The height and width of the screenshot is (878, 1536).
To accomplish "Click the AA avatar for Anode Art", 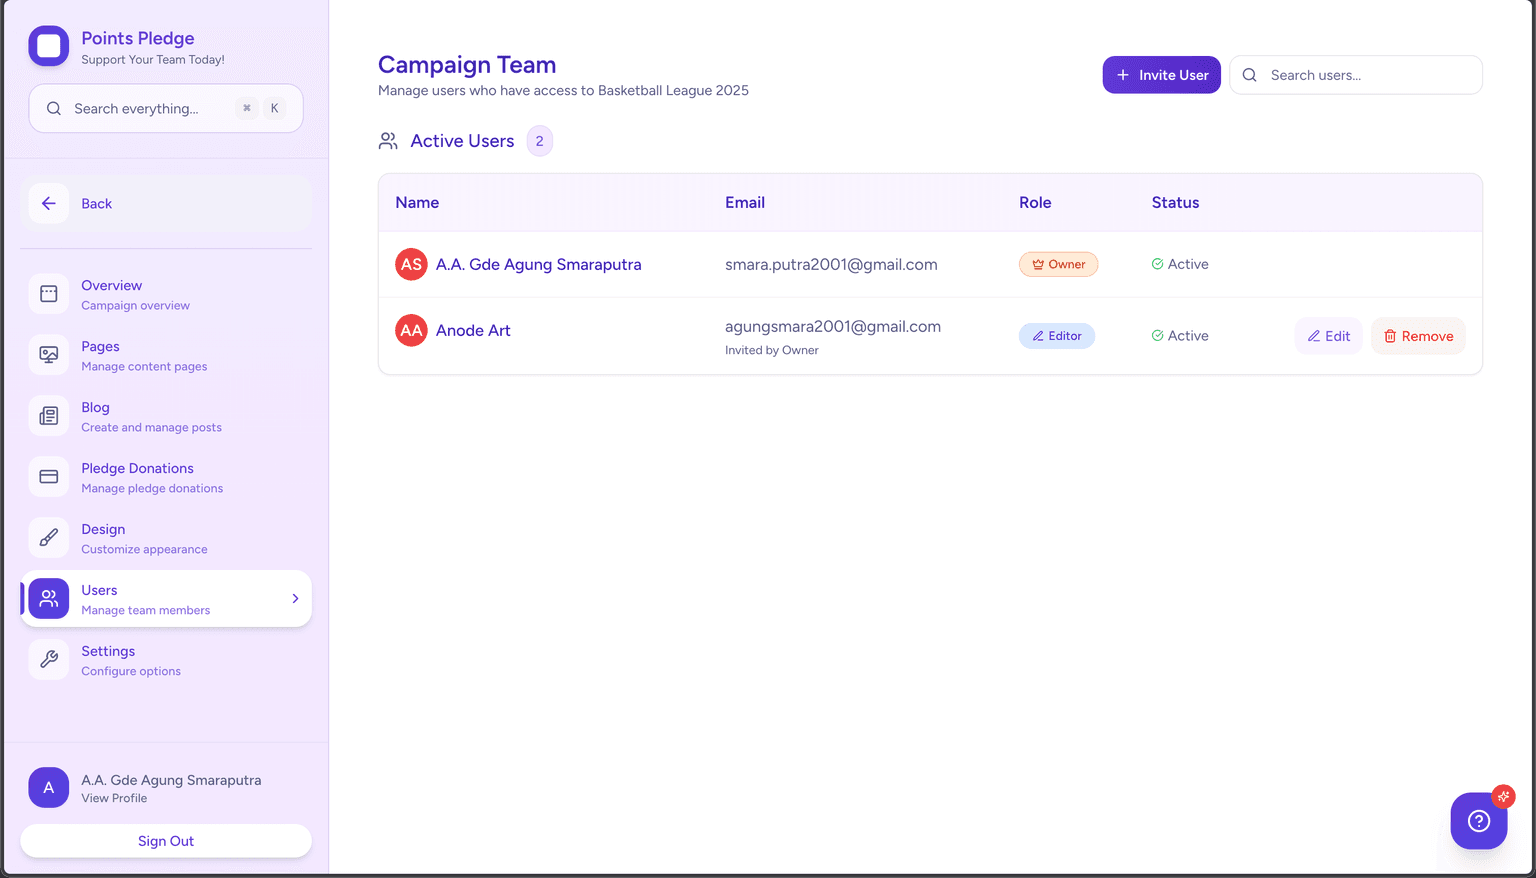I will click(x=411, y=330).
